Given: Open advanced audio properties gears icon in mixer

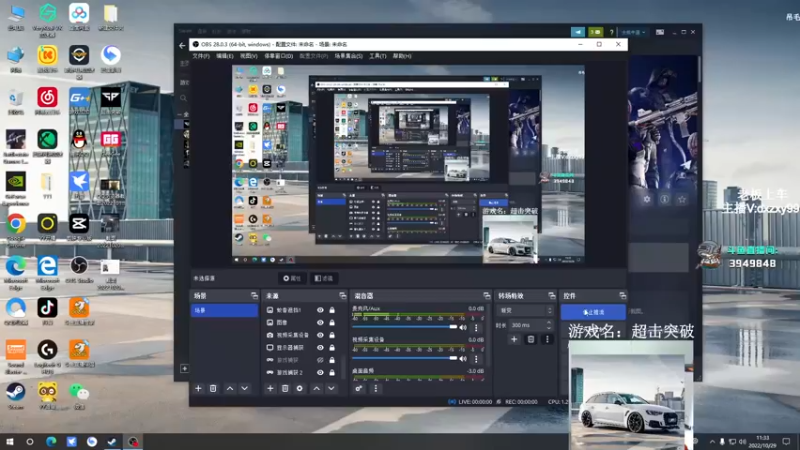Looking at the screenshot, I should click(x=359, y=389).
